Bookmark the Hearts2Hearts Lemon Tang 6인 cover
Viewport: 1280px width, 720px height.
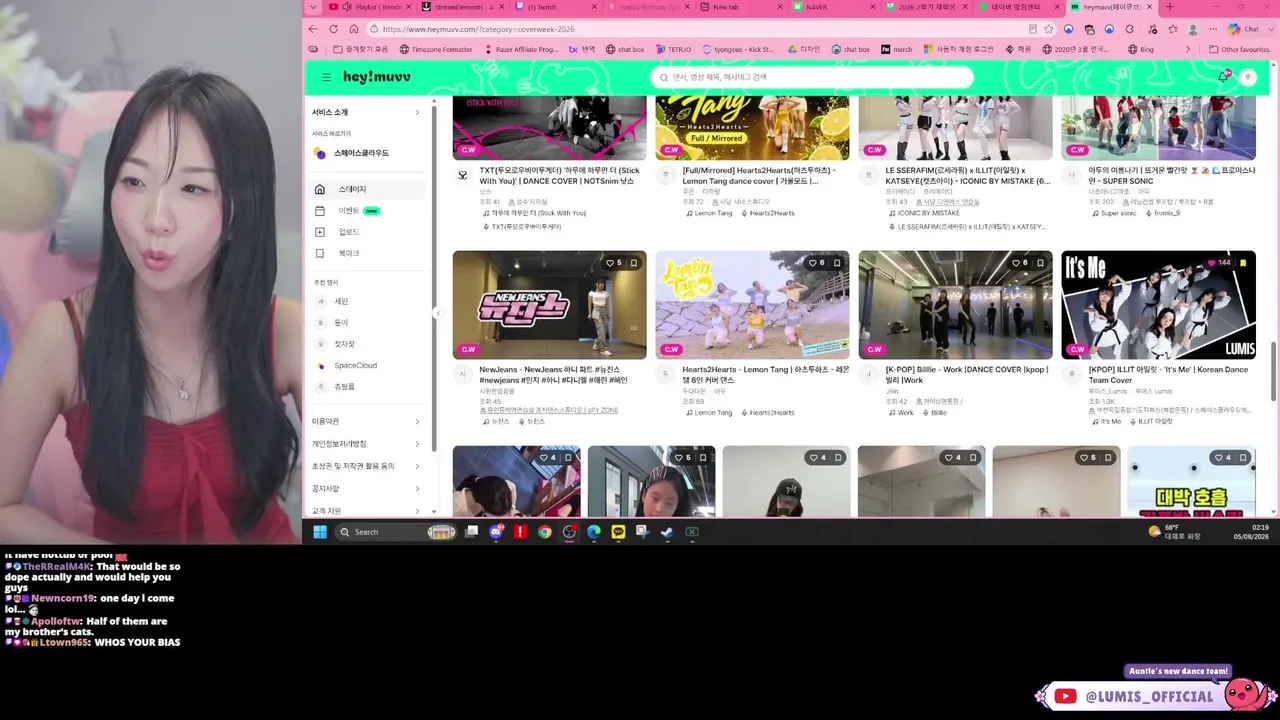tap(837, 263)
